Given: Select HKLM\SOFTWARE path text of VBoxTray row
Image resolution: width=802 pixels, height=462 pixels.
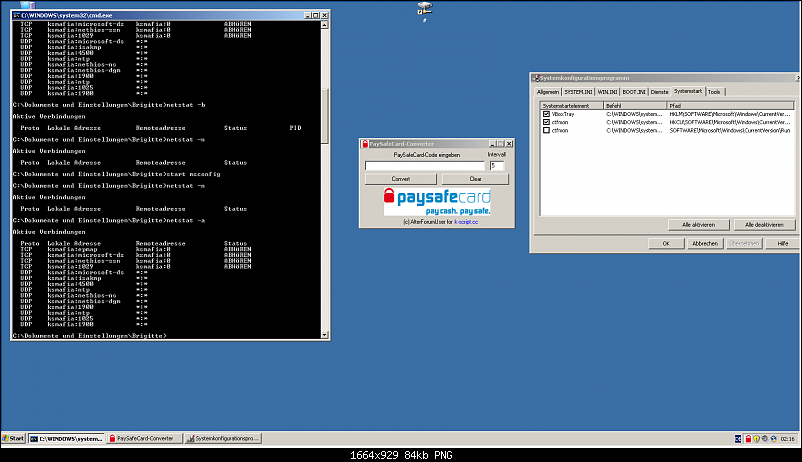Looking at the screenshot, I should tap(730, 114).
